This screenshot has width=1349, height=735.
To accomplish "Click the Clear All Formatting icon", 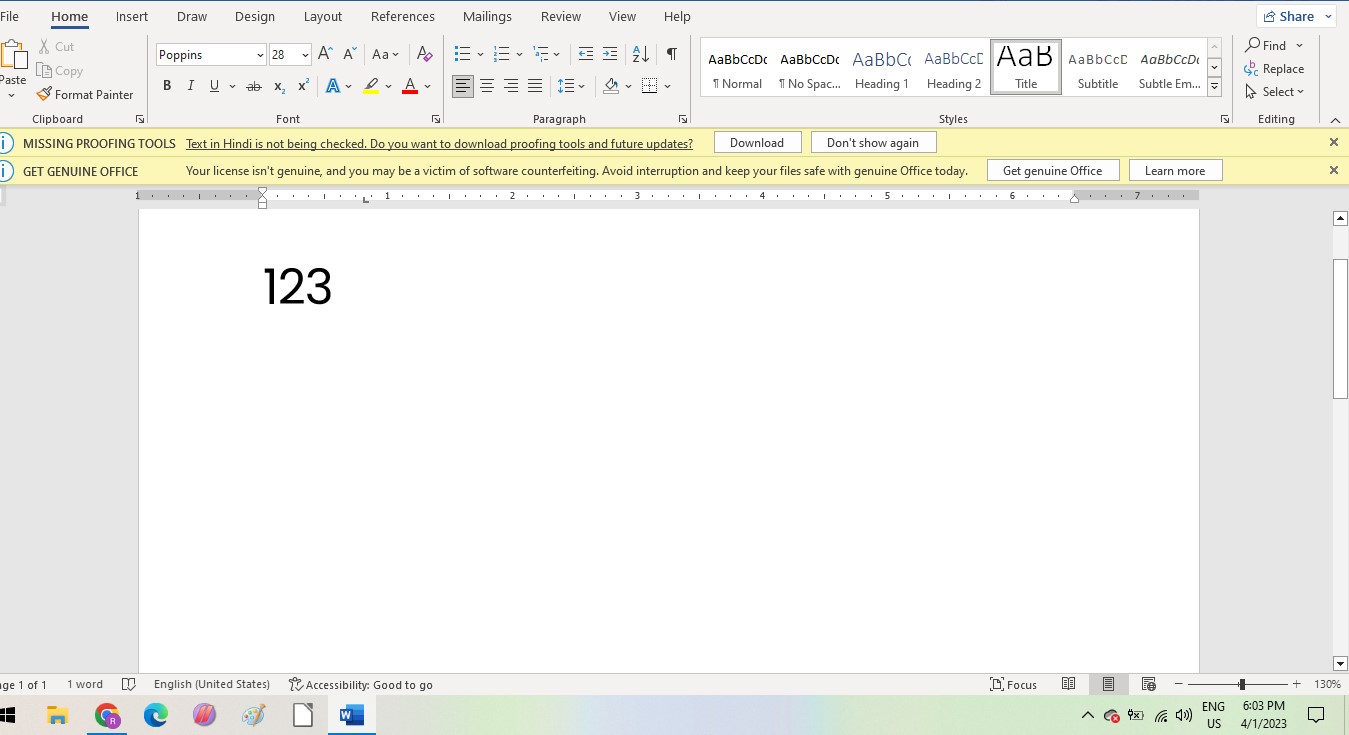I will pos(424,55).
